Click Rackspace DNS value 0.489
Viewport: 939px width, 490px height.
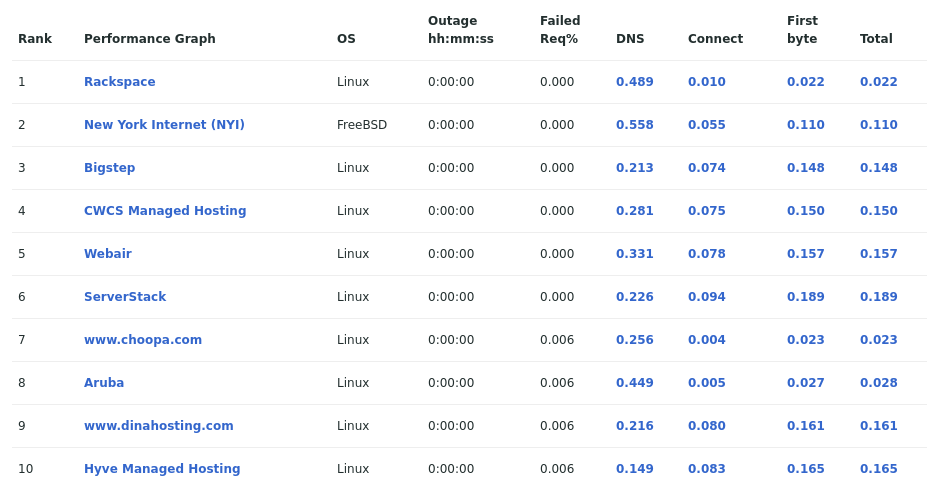point(635,81)
